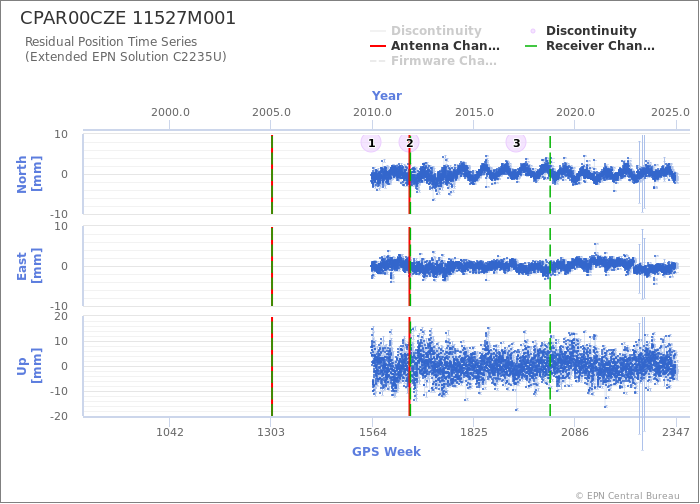Click GPS week tick label 2086
This screenshot has height=504, width=700.
575,432
